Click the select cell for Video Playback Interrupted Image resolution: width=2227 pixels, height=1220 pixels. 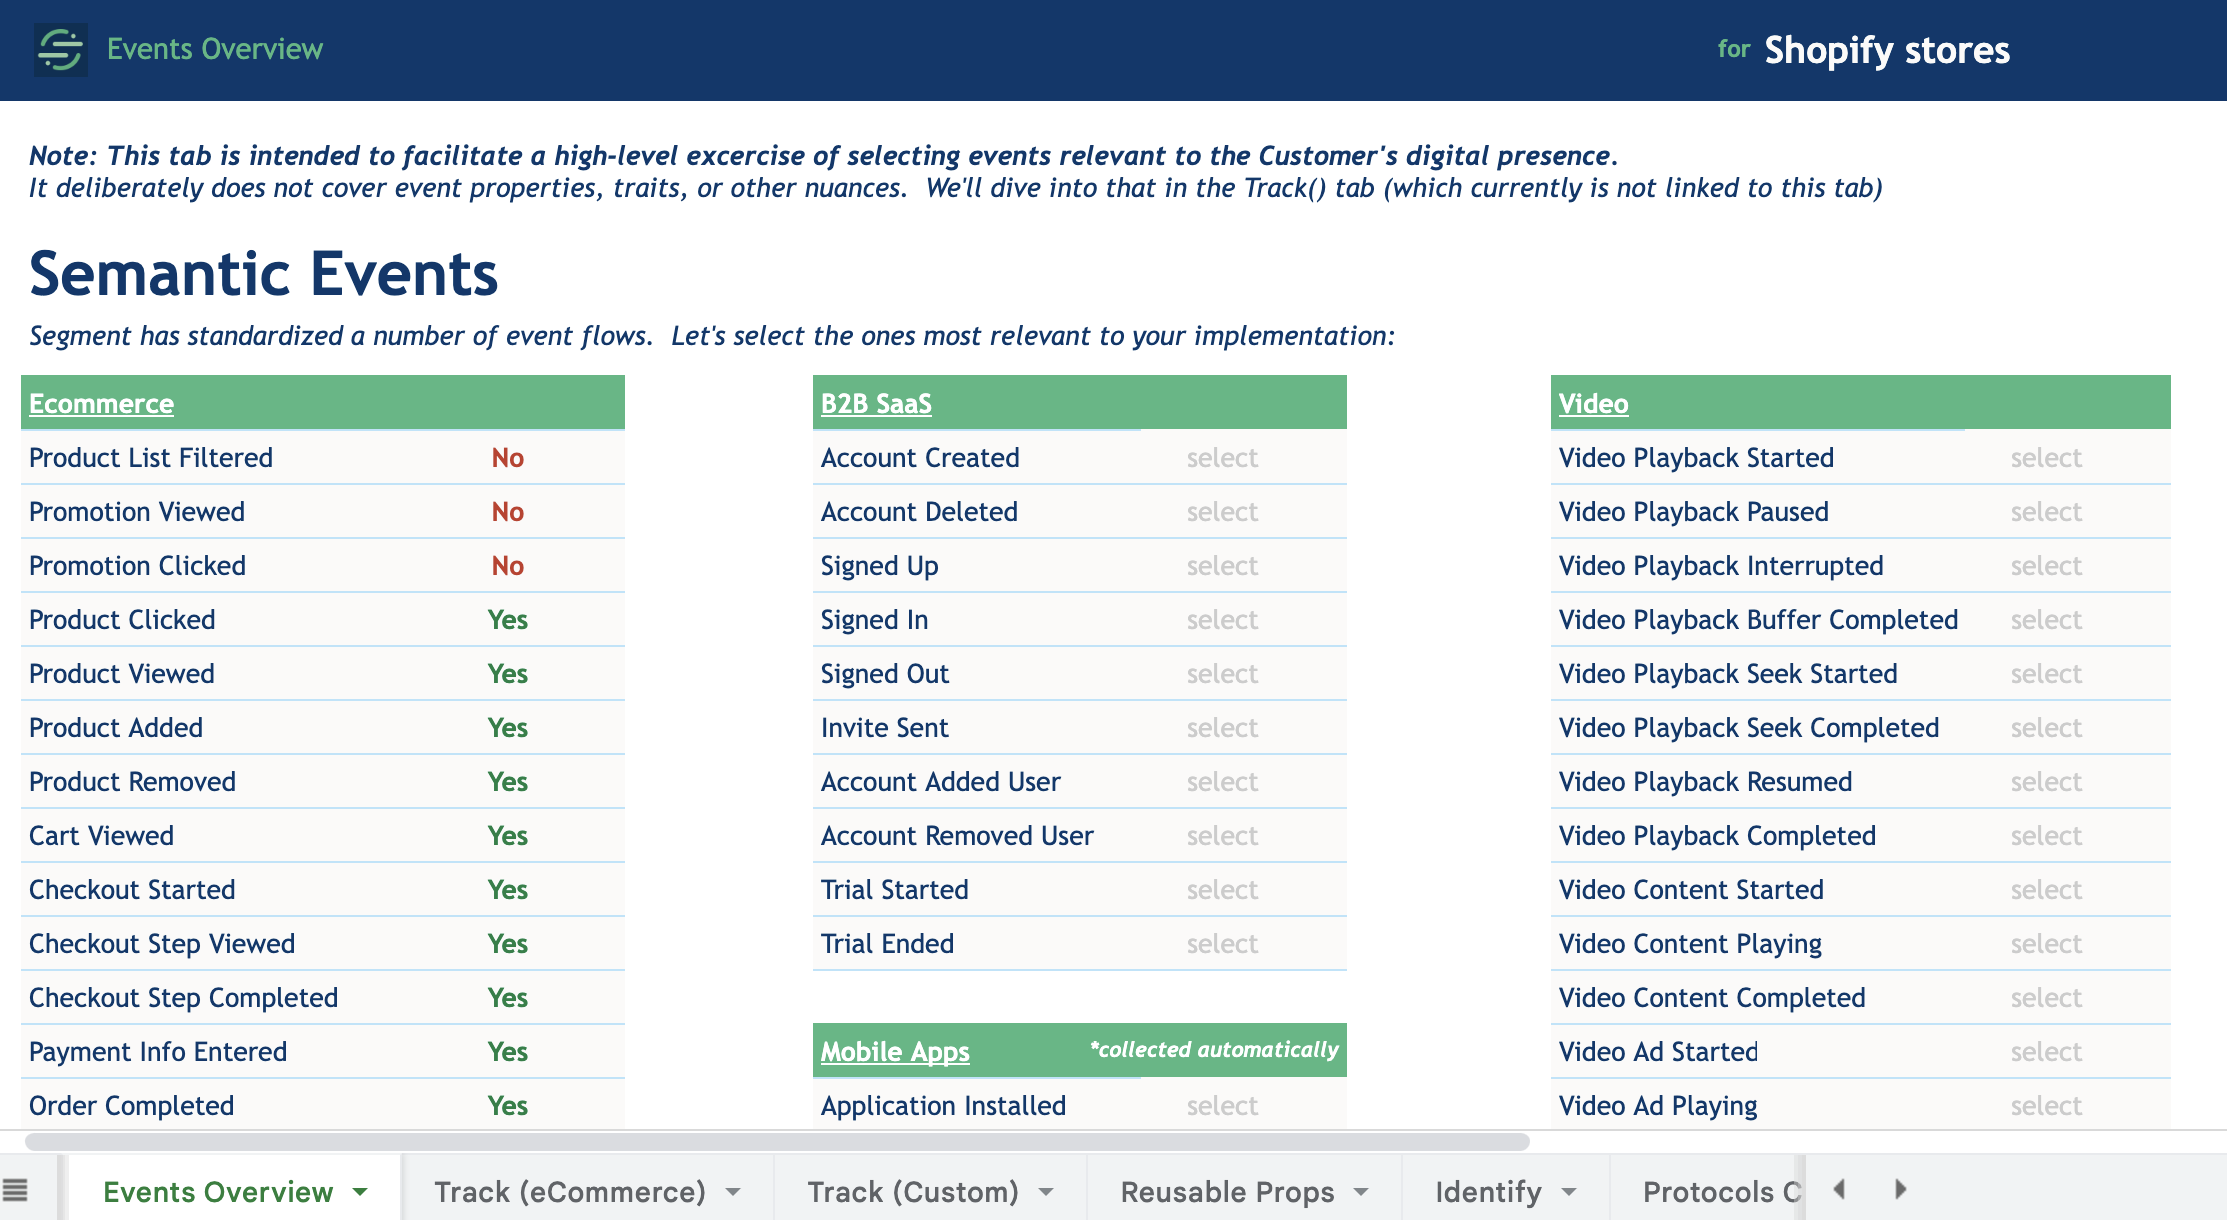[2046, 566]
